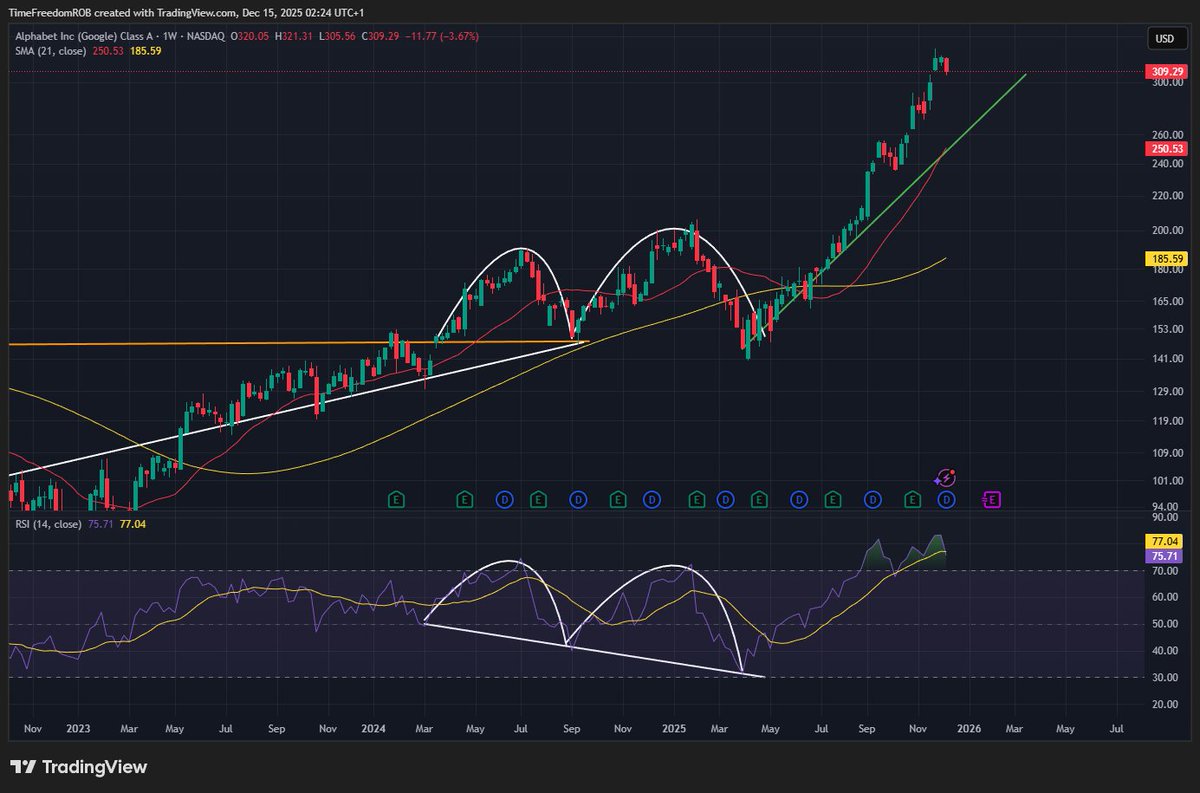Open the April 2024 earnings marker
This screenshot has width=1200, height=793.
click(x=464, y=498)
